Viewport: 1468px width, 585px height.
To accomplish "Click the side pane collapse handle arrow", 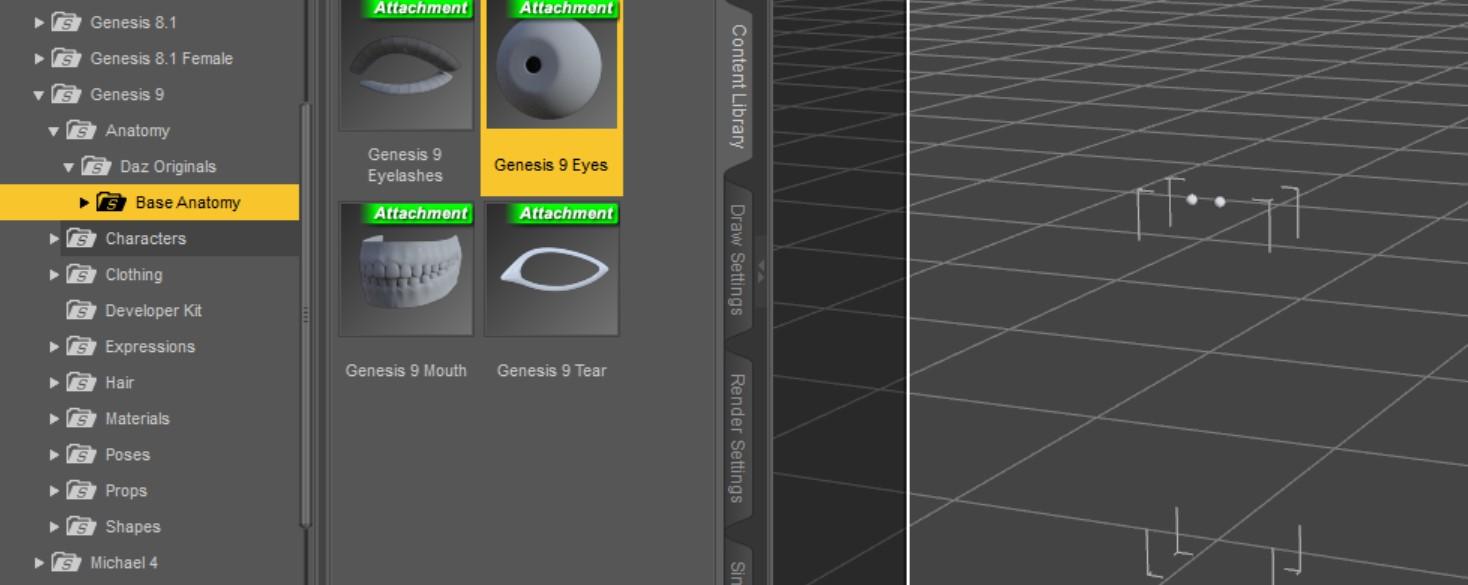I will click(761, 271).
